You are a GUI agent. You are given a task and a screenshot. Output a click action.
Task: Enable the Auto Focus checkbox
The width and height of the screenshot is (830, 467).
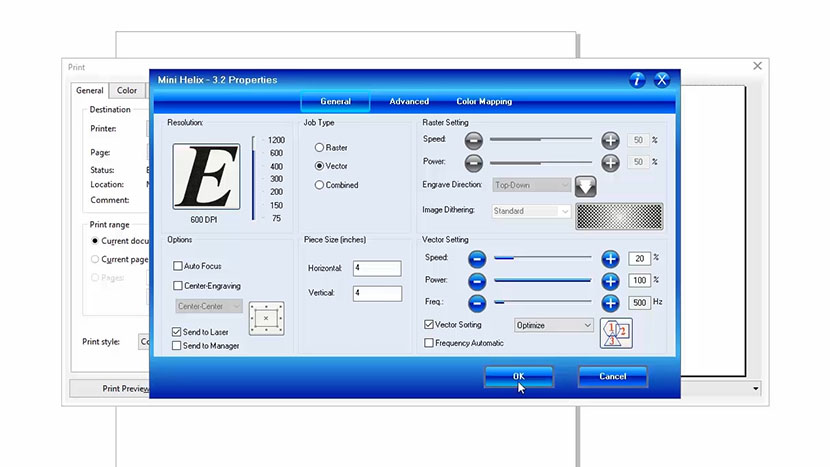(178, 266)
